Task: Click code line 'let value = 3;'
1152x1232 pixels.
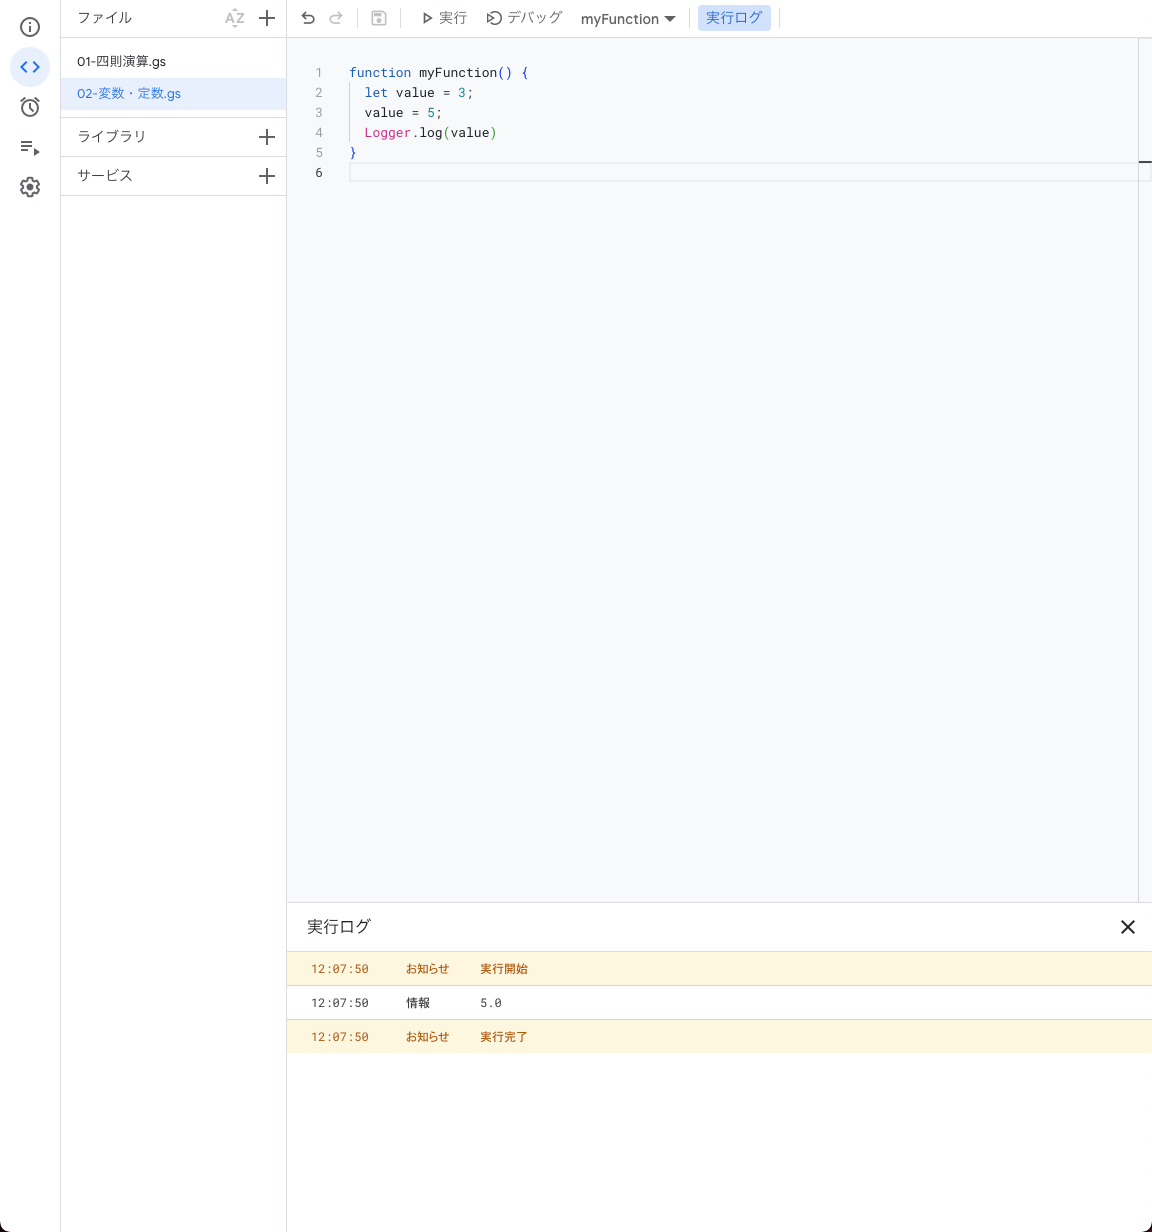Action: click(x=419, y=93)
